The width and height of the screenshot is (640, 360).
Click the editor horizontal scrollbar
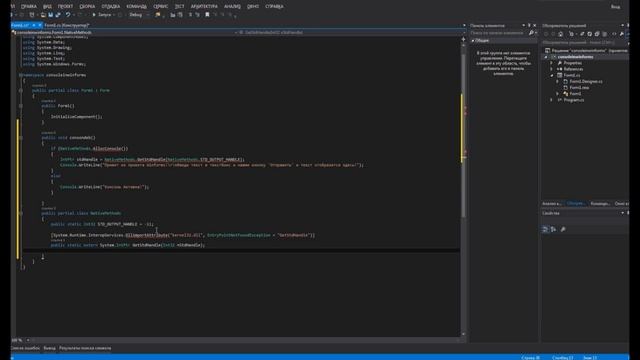(x=245, y=340)
